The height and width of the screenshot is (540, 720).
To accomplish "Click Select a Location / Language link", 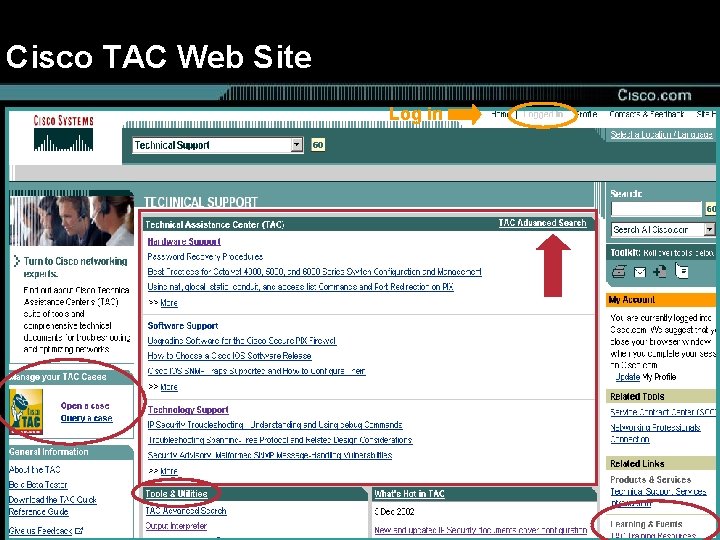I will 661,135.
